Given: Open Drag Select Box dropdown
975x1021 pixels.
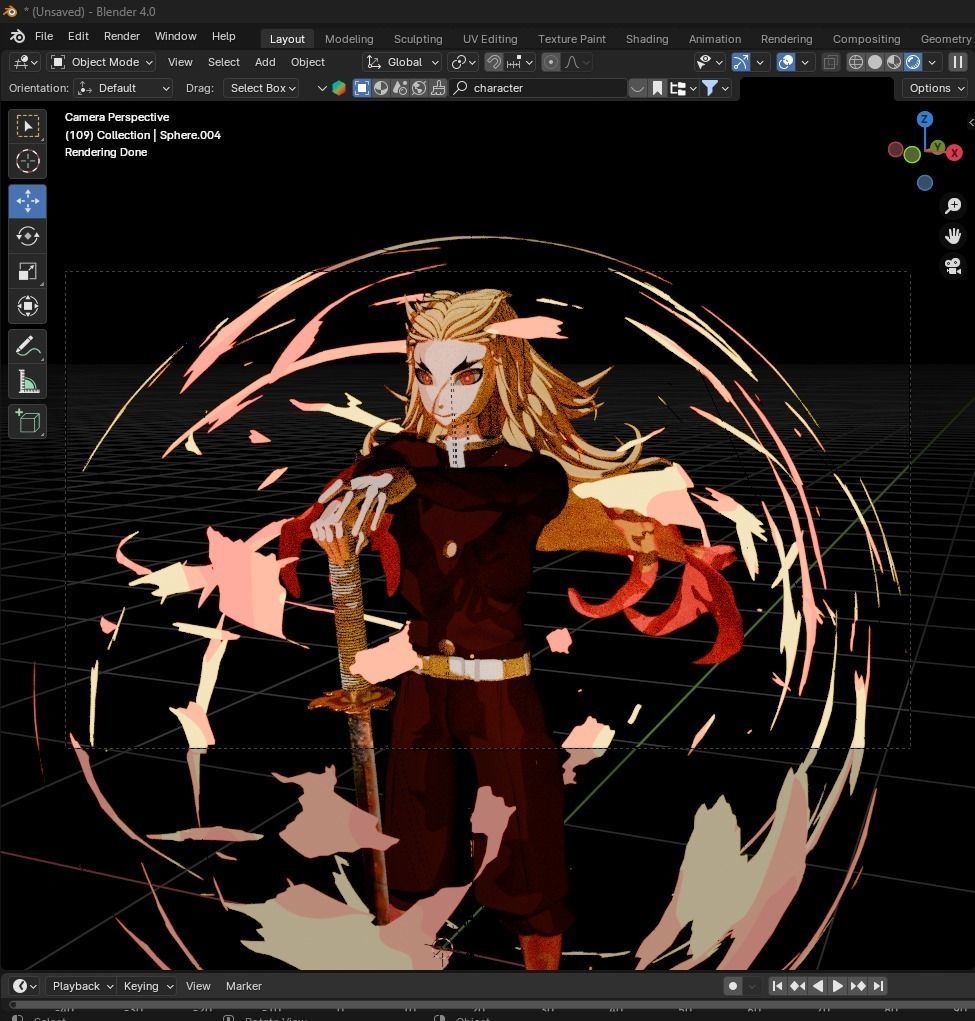Looking at the screenshot, I should [x=261, y=88].
